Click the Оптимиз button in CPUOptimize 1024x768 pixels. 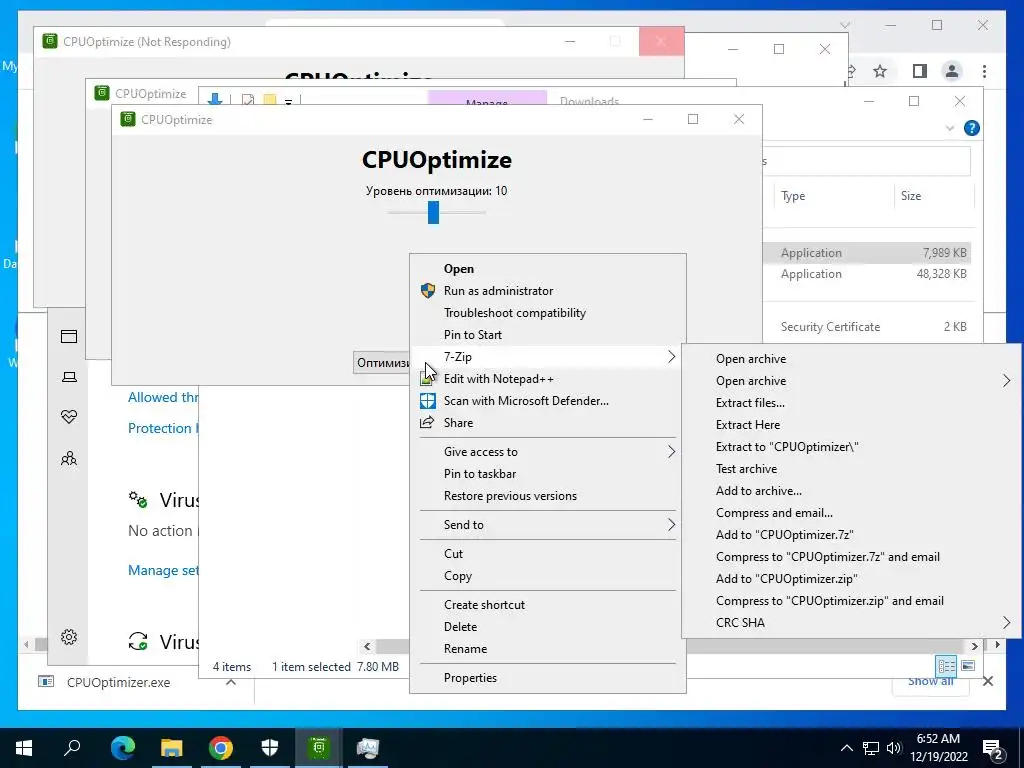383,362
